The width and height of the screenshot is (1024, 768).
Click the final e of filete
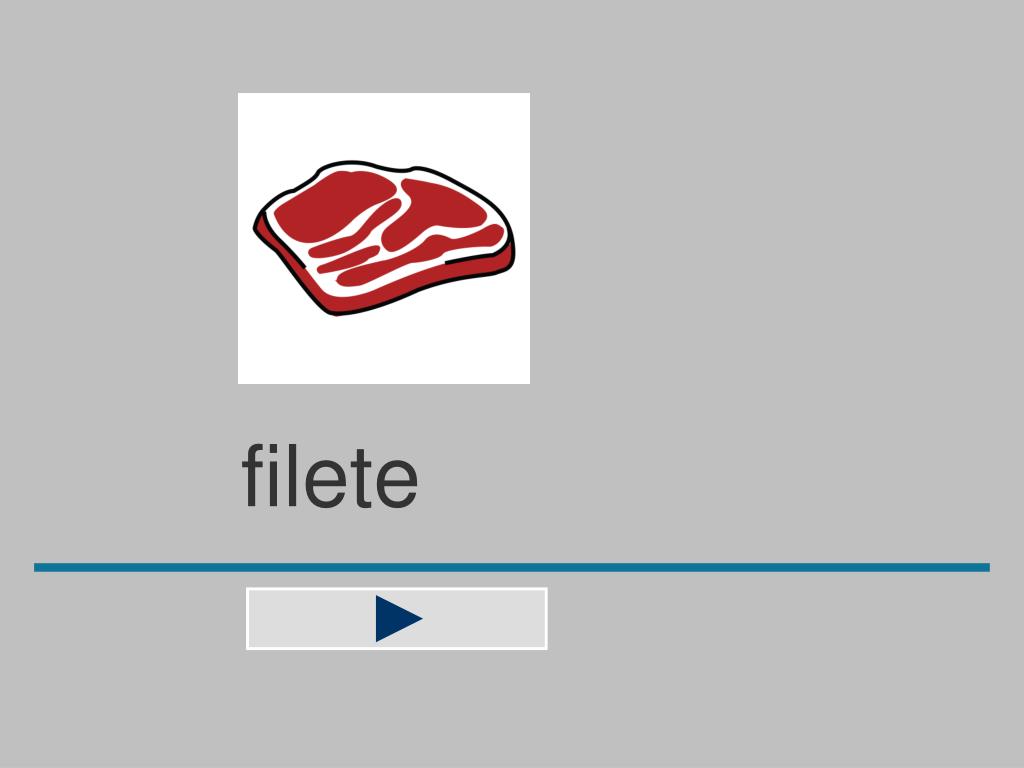click(397, 484)
